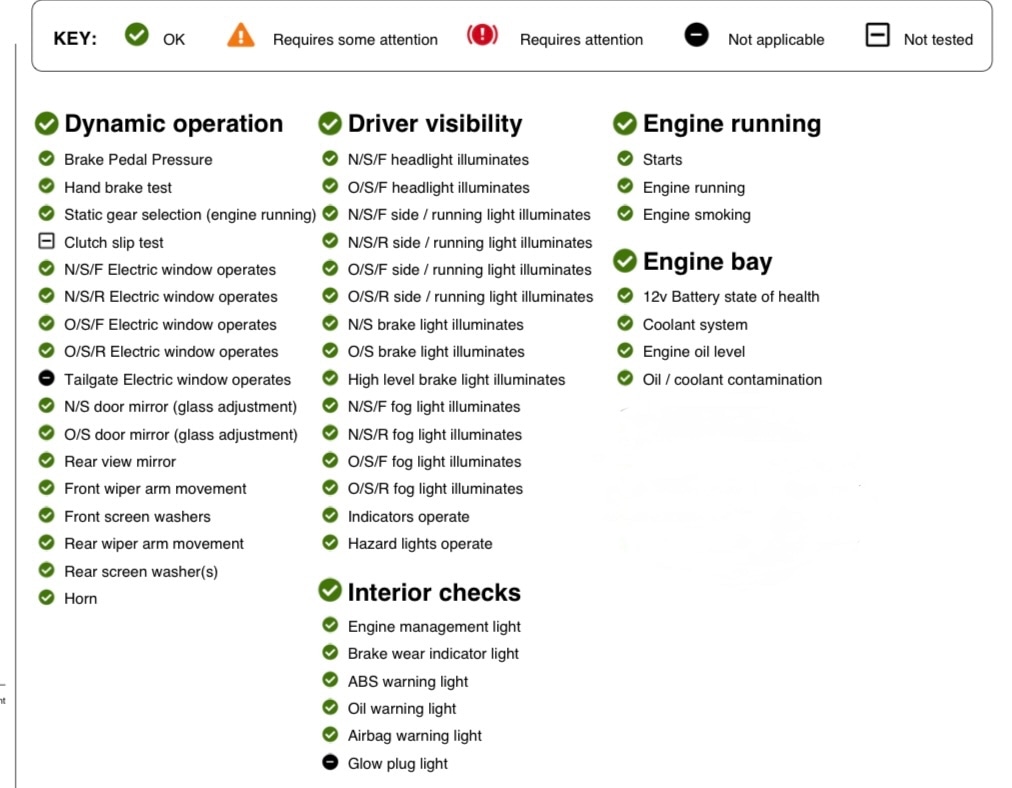
Task: Click the check mark beside Brake Pedal Pressure
Action: click(x=46, y=159)
